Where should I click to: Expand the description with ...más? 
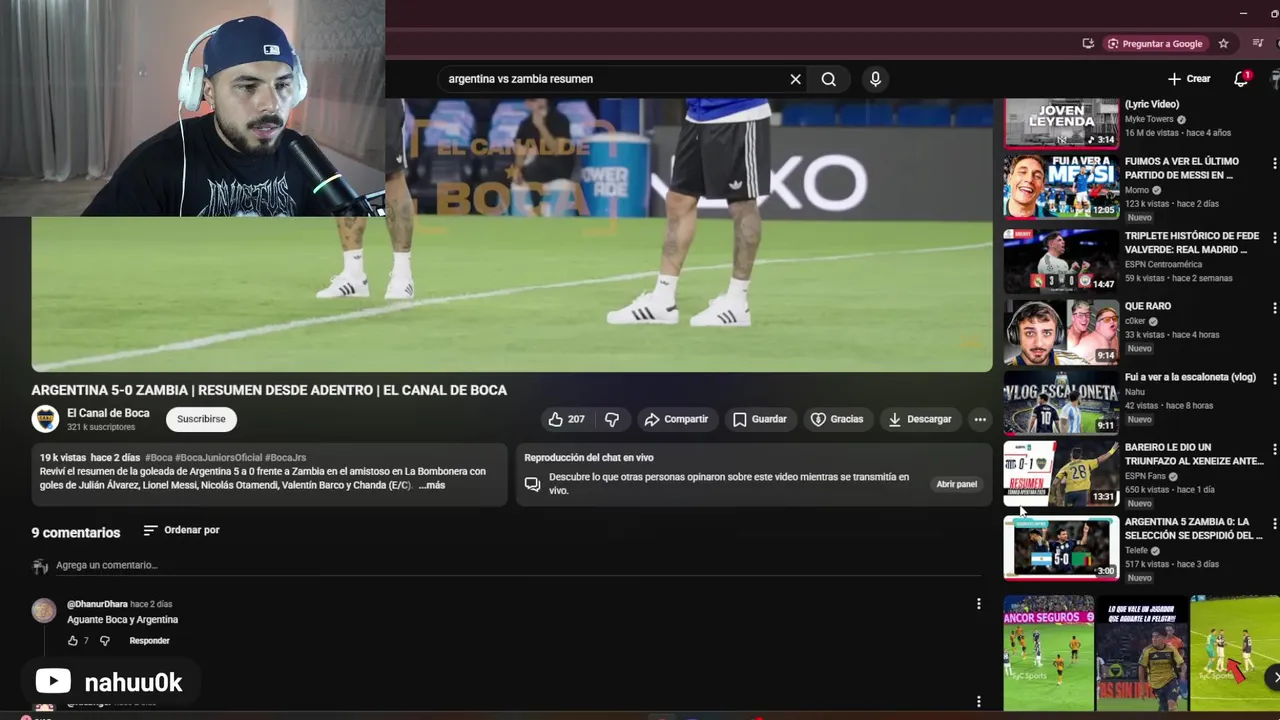(432, 485)
